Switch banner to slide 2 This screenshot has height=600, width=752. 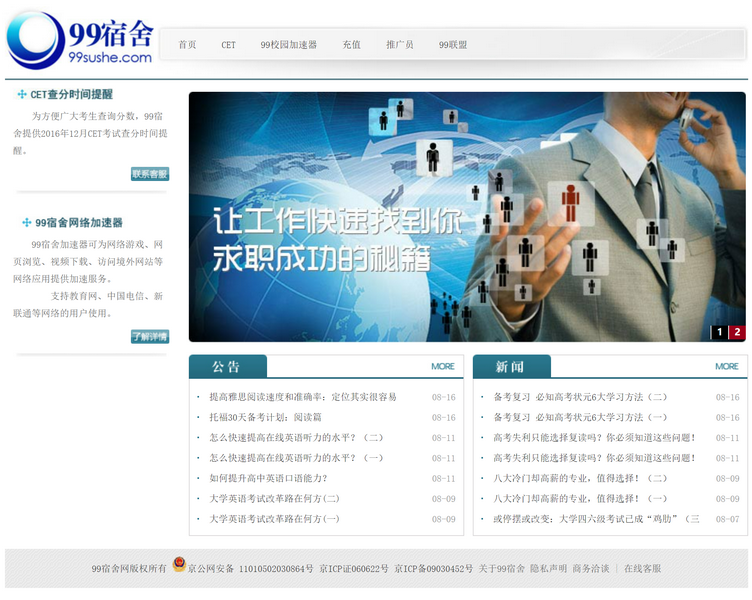pyautogui.click(x=737, y=332)
